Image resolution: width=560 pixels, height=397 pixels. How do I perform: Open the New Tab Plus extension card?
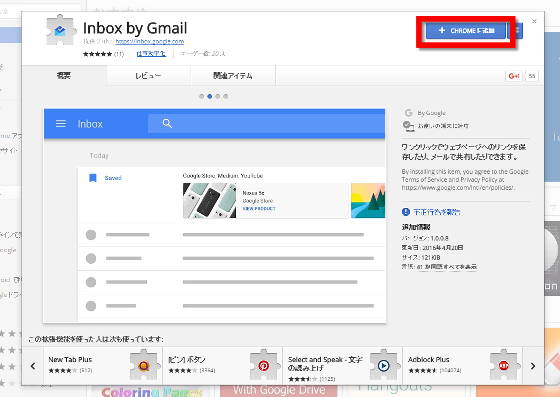(103, 366)
